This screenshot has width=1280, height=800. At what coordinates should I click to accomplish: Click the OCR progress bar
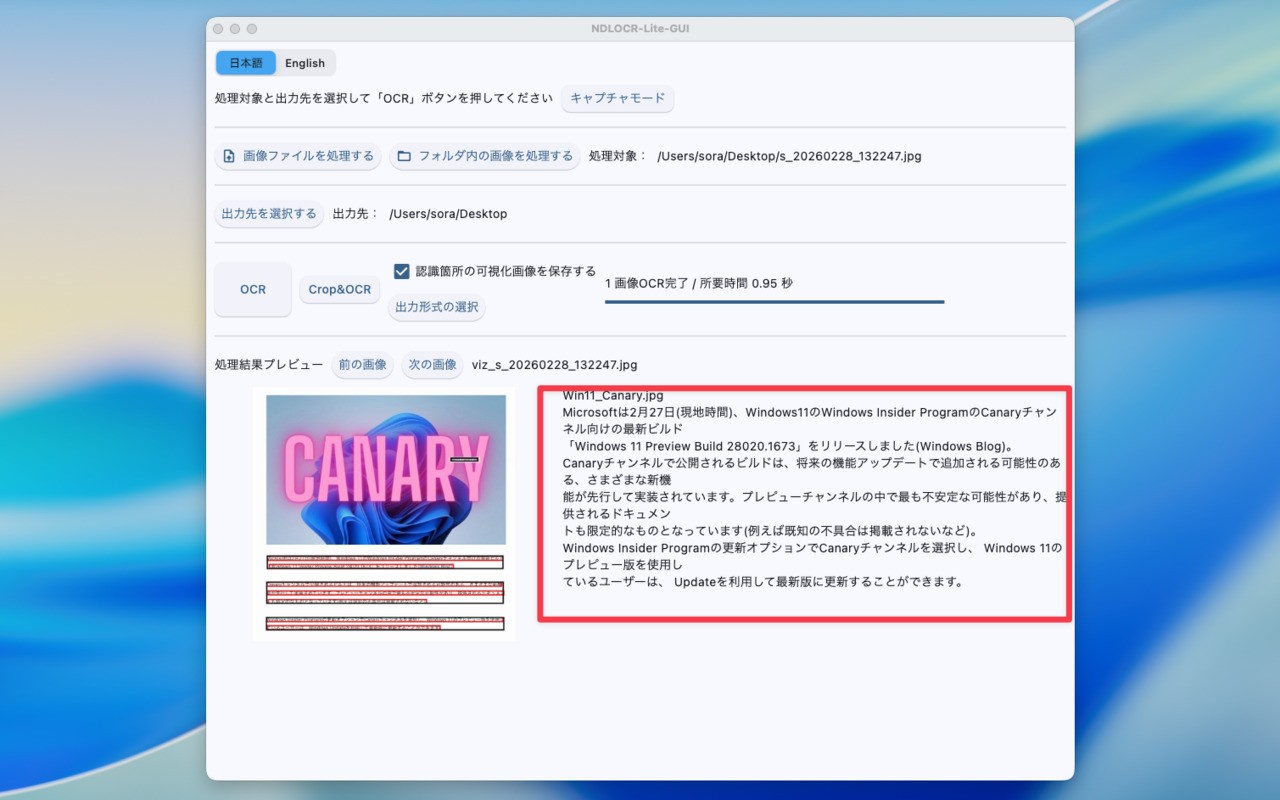(774, 301)
